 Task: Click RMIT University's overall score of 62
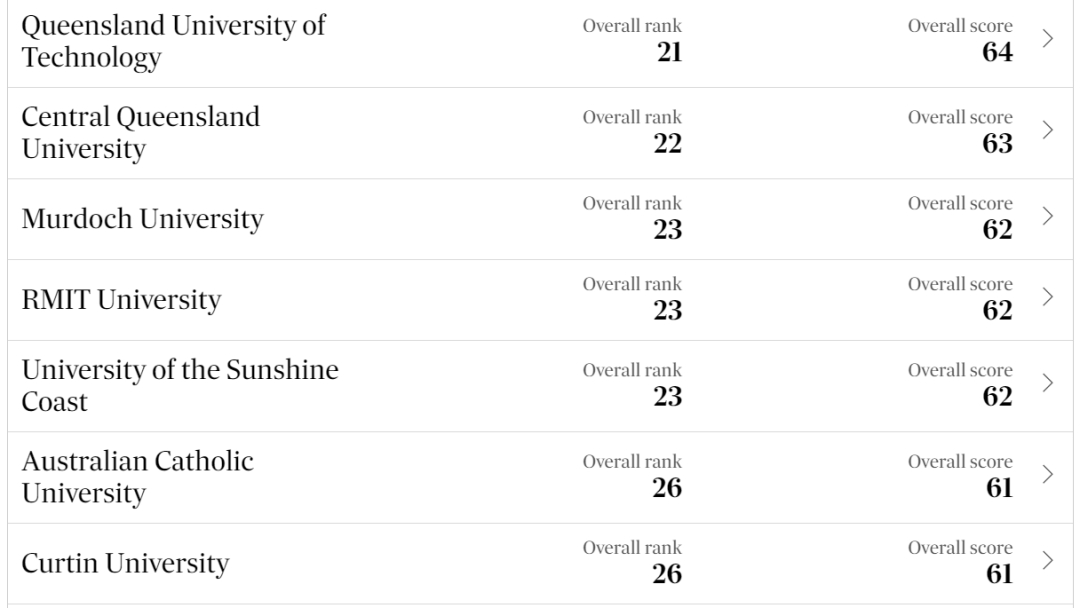coord(997,310)
